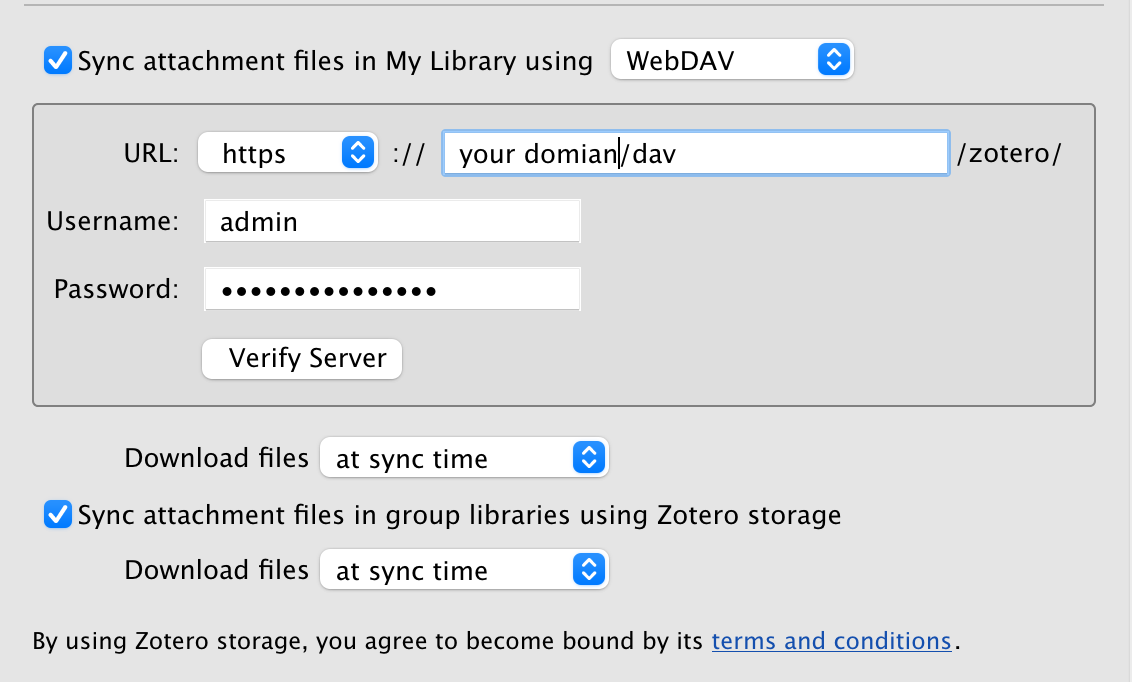Click the Password input field
This screenshot has height=682, width=1132.
(392, 289)
